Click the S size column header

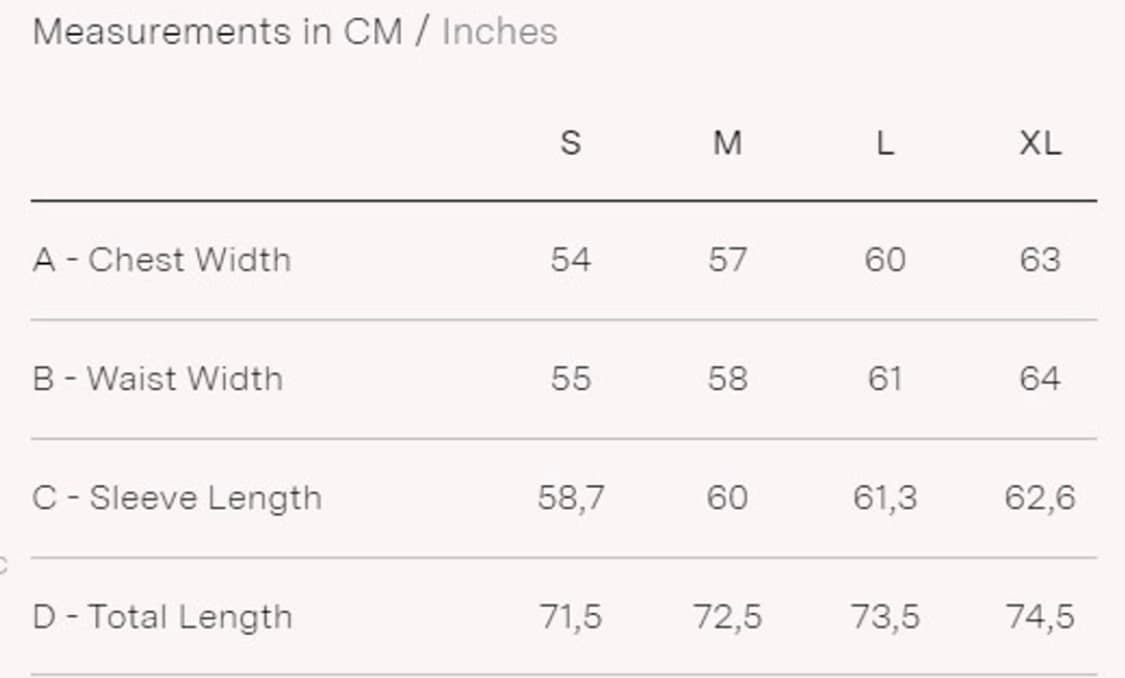pos(570,144)
